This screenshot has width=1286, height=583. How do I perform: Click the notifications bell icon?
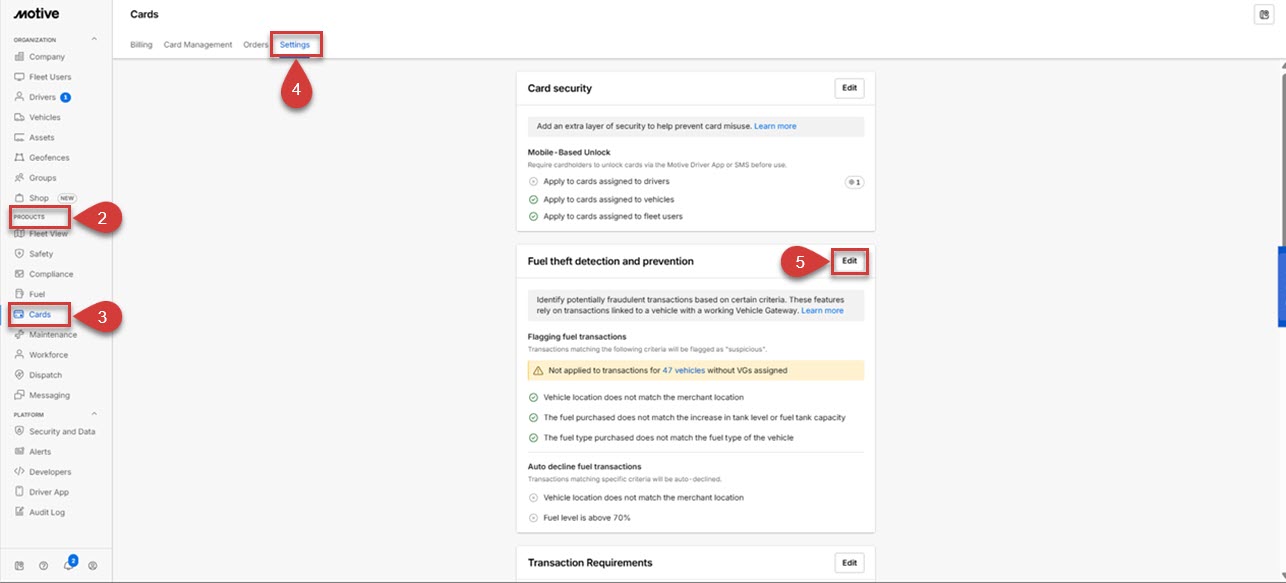pos(68,565)
